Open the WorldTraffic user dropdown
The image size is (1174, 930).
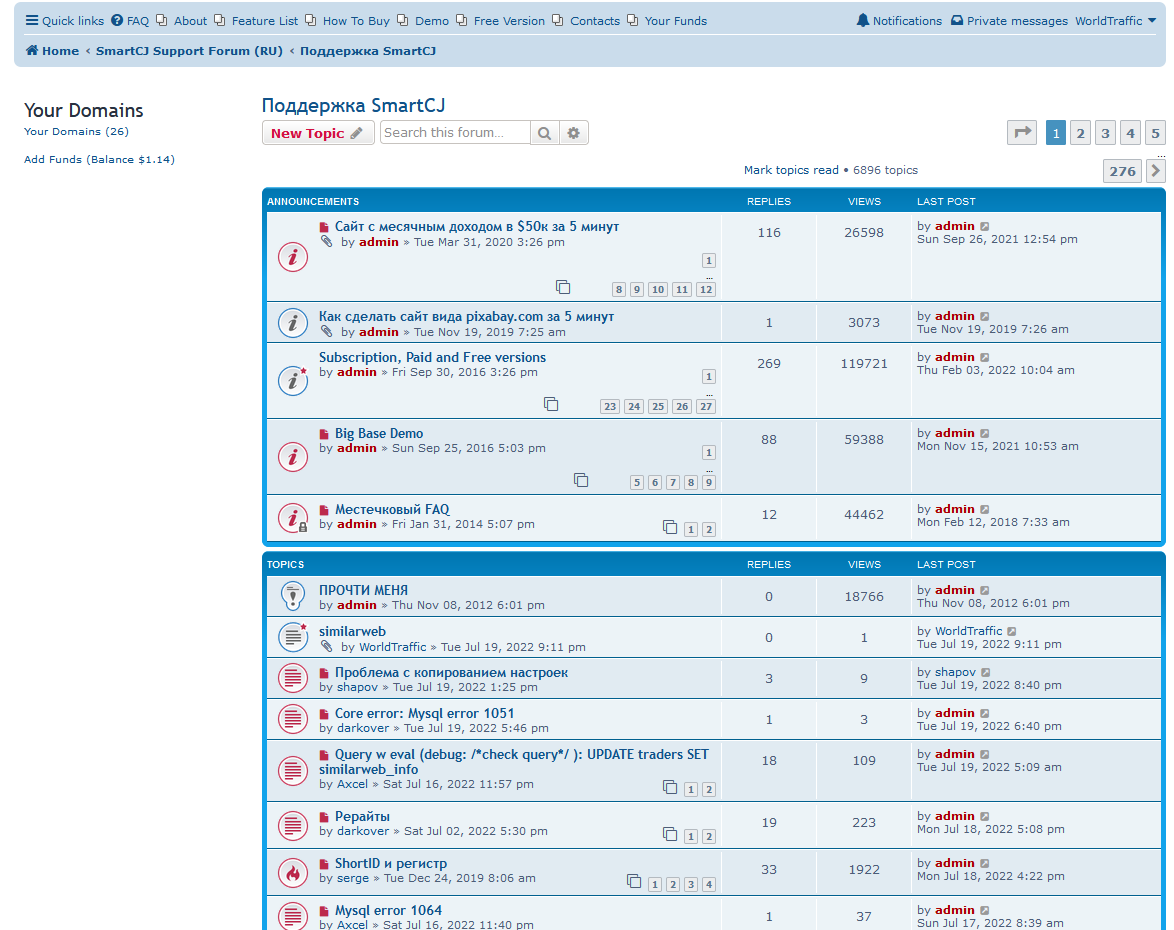[x=1116, y=21]
